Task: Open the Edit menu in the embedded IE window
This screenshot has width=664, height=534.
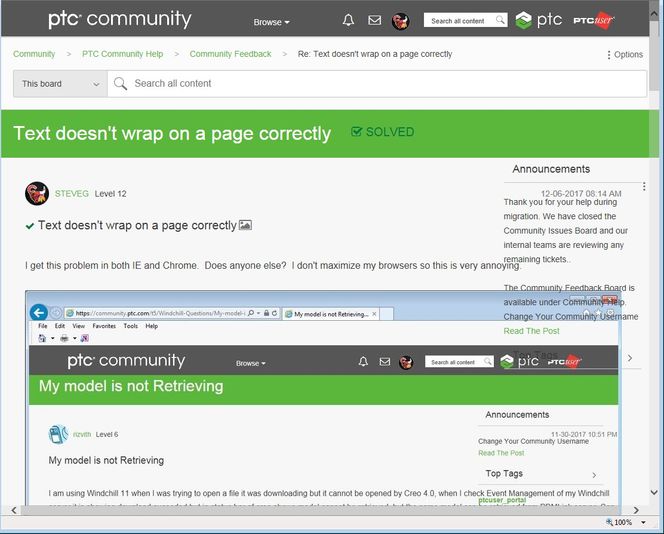Action: pyautogui.click(x=60, y=326)
